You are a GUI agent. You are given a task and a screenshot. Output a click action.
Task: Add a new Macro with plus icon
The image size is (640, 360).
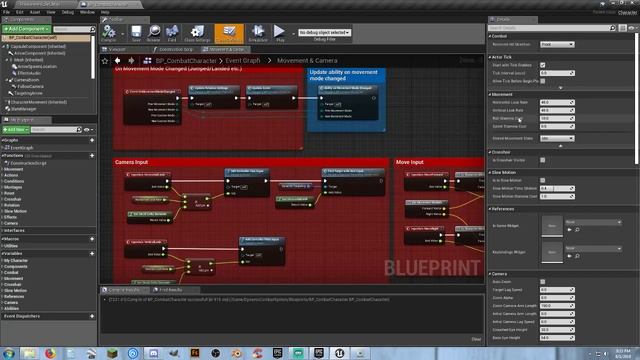coord(92,239)
